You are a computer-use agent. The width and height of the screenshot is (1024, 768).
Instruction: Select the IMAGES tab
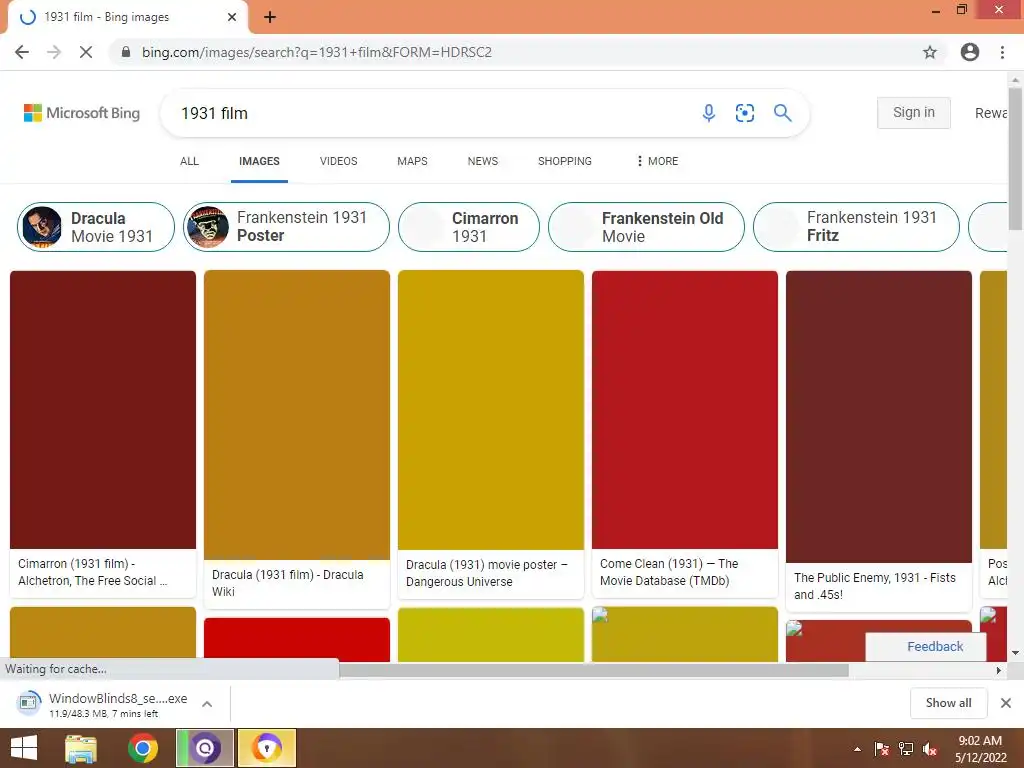coord(259,161)
